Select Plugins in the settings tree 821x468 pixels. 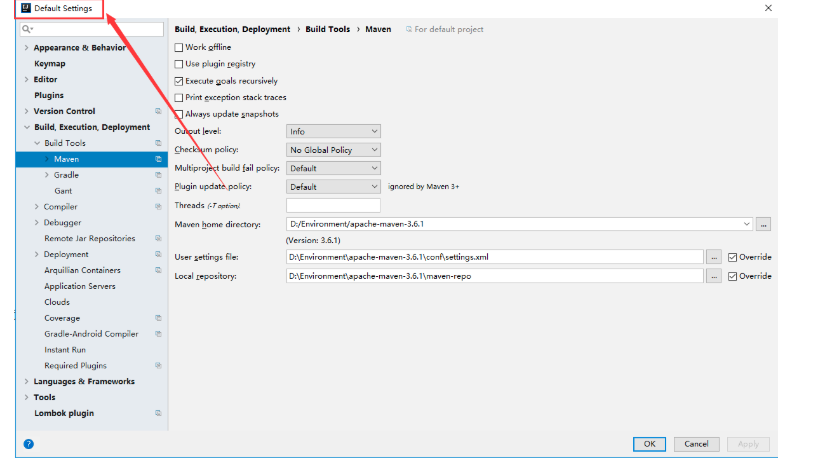(x=49, y=95)
